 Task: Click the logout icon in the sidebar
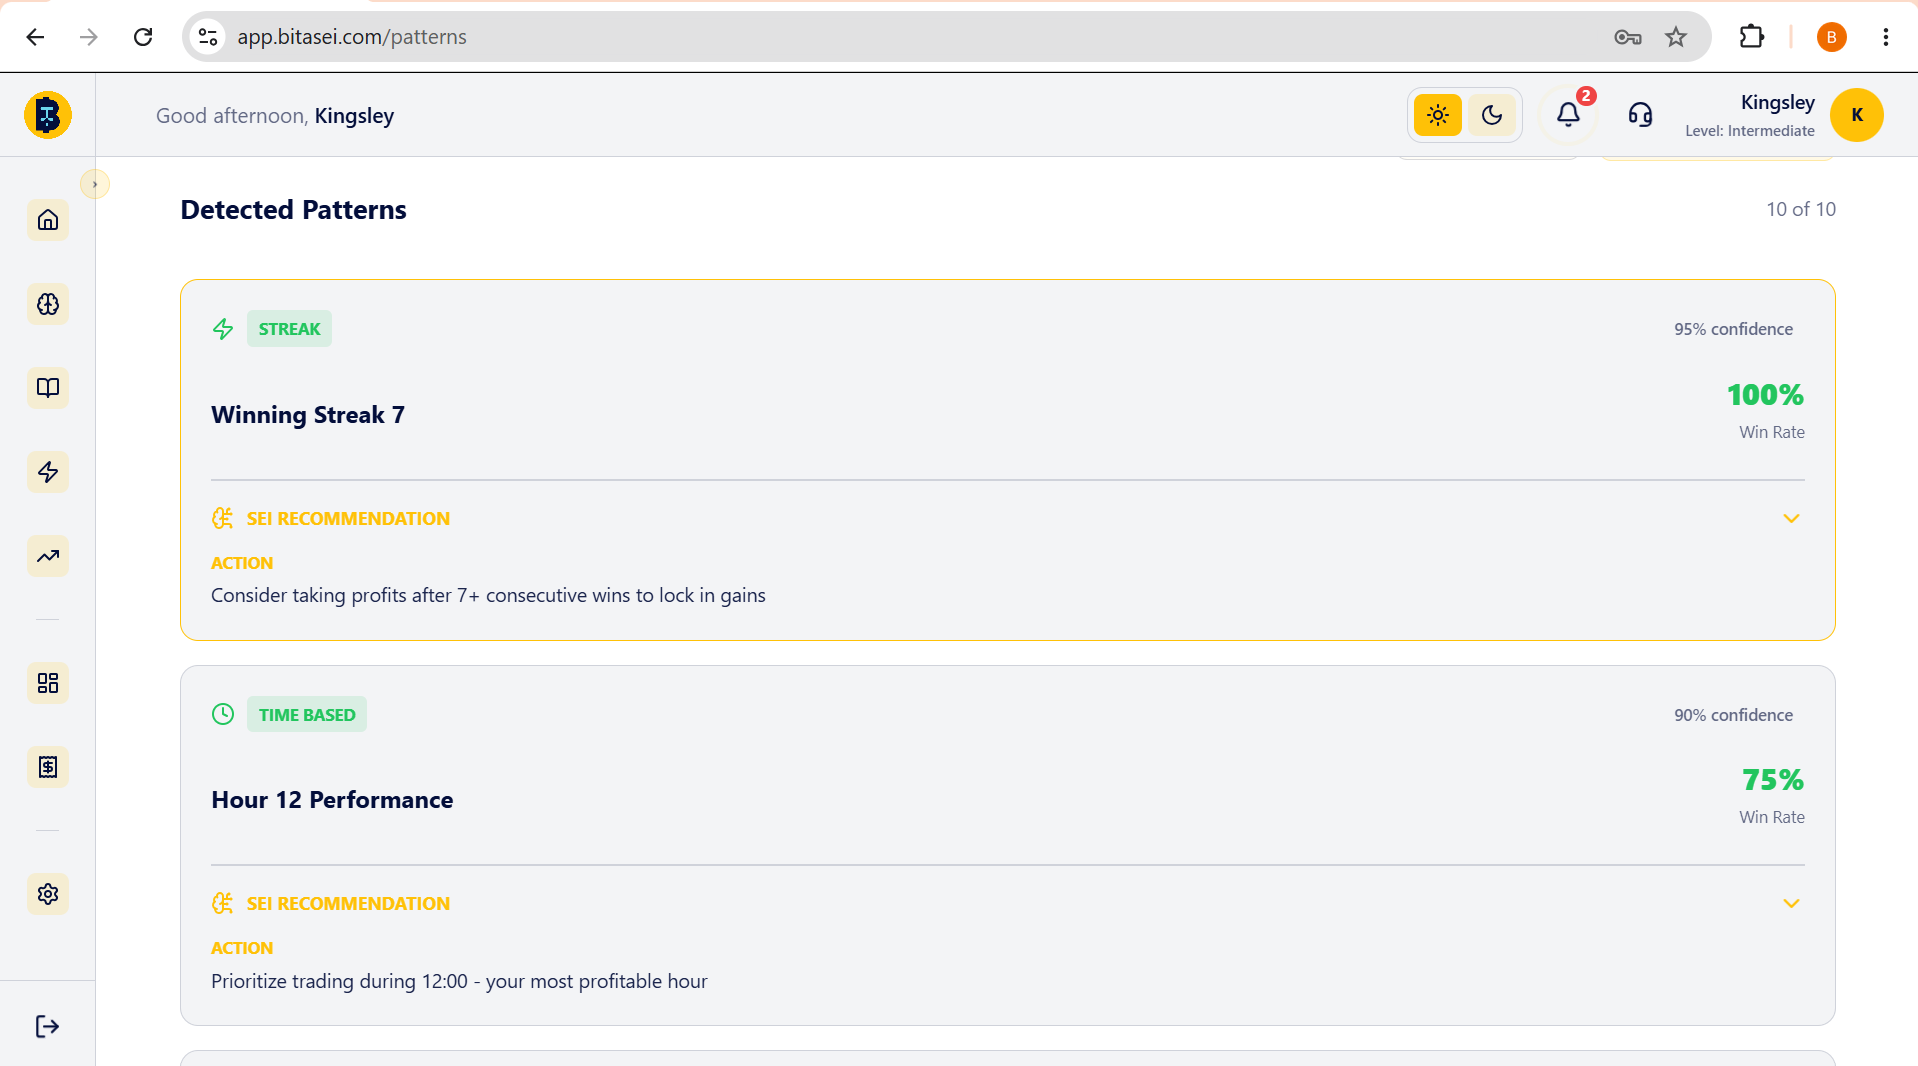47,1027
